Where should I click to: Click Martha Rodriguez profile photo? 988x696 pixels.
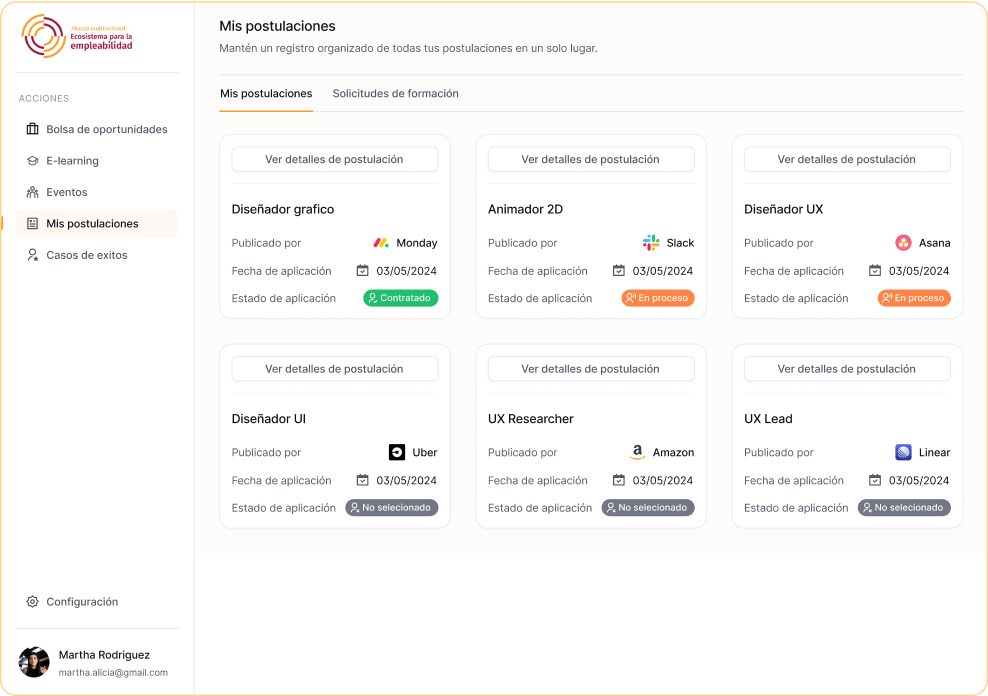tap(34, 662)
